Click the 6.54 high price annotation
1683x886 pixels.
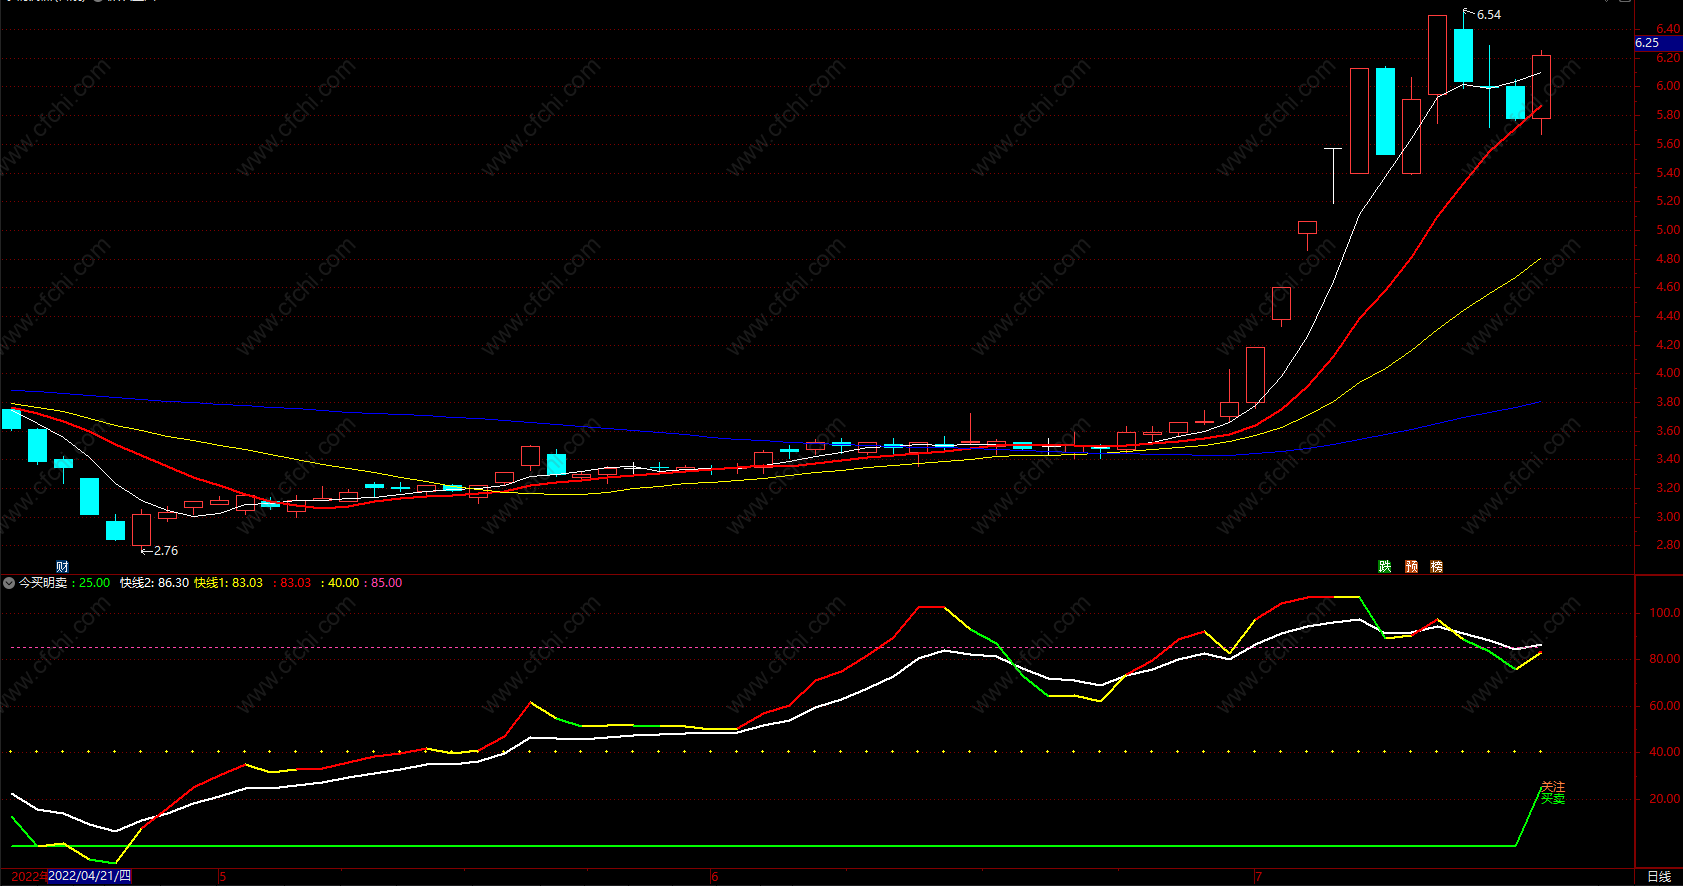pyautogui.click(x=1488, y=15)
